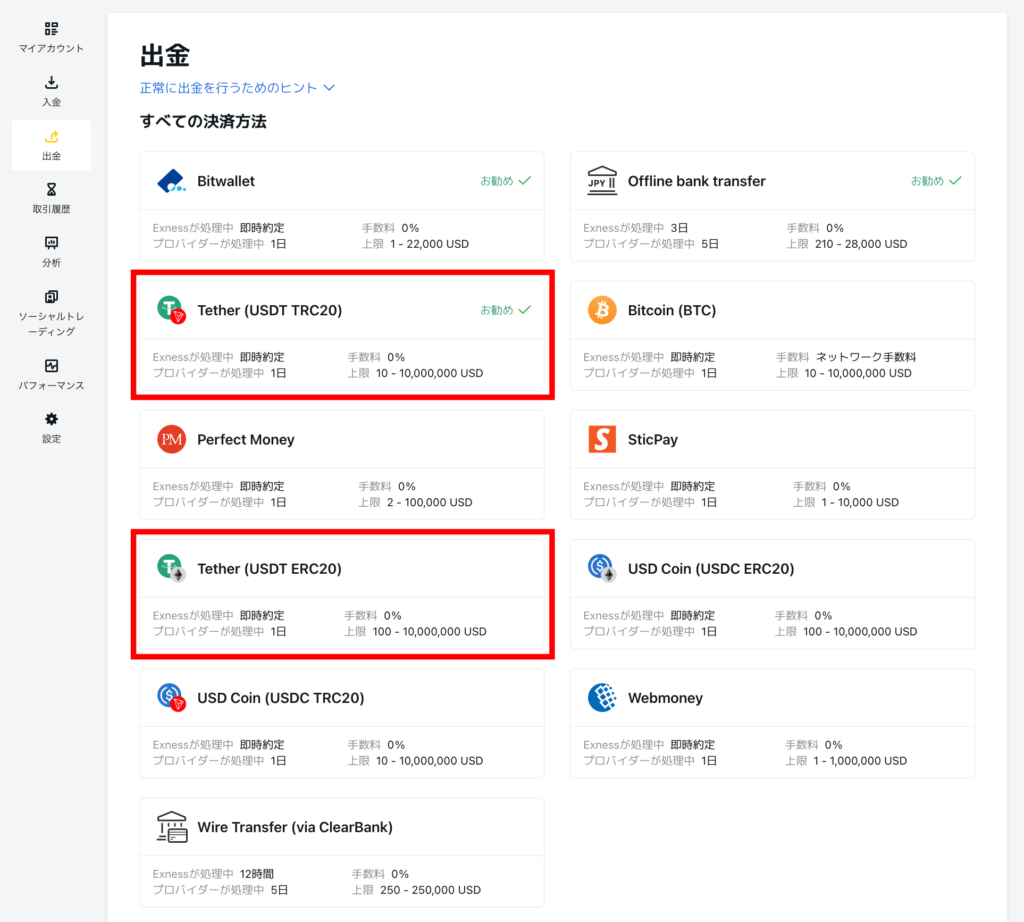The width and height of the screenshot is (1024, 922).
Task: Click the USD Coin USDC TRC20 logo
Action: (x=172, y=697)
